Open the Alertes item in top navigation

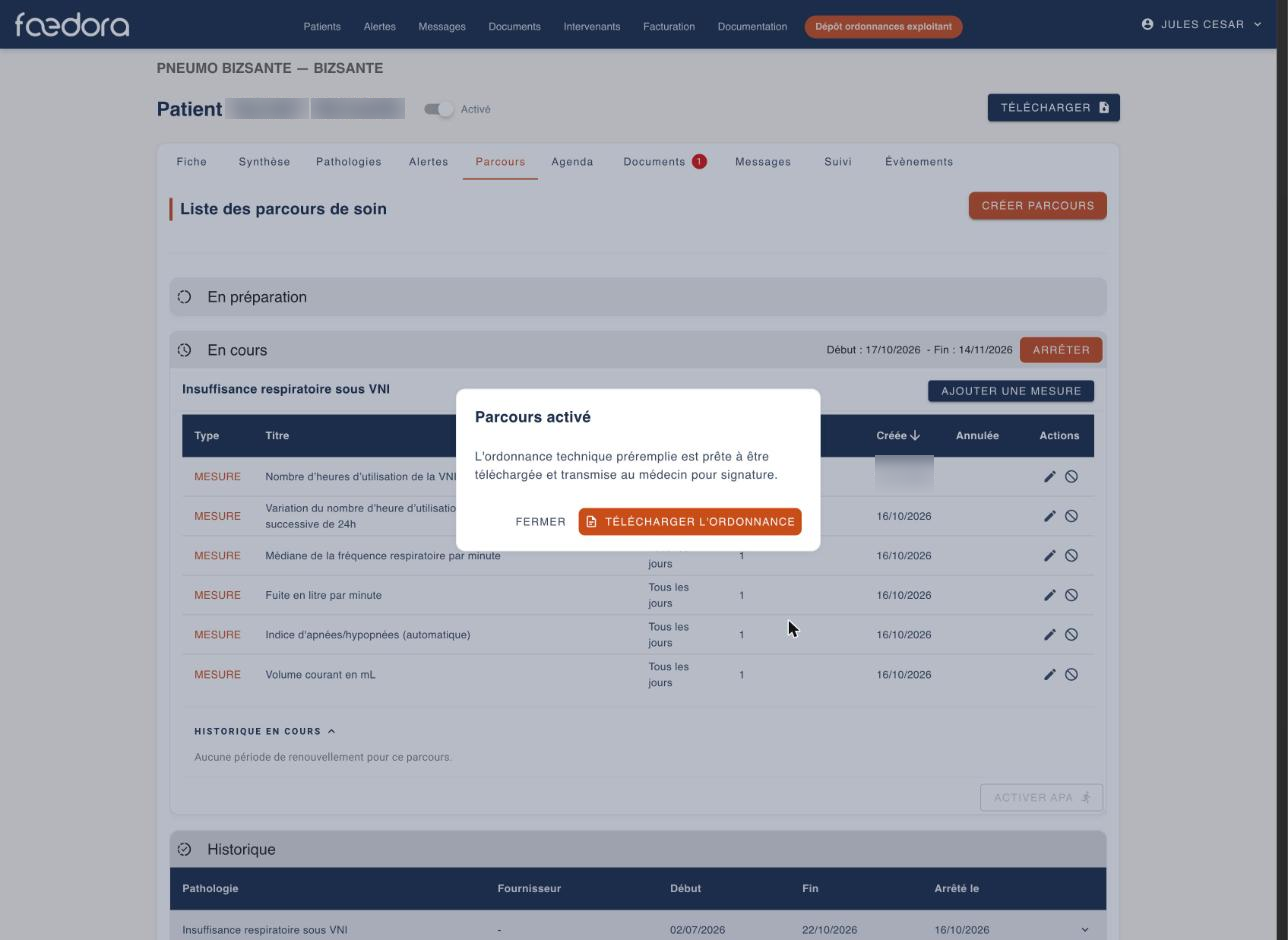pyautogui.click(x=379, y=26)
